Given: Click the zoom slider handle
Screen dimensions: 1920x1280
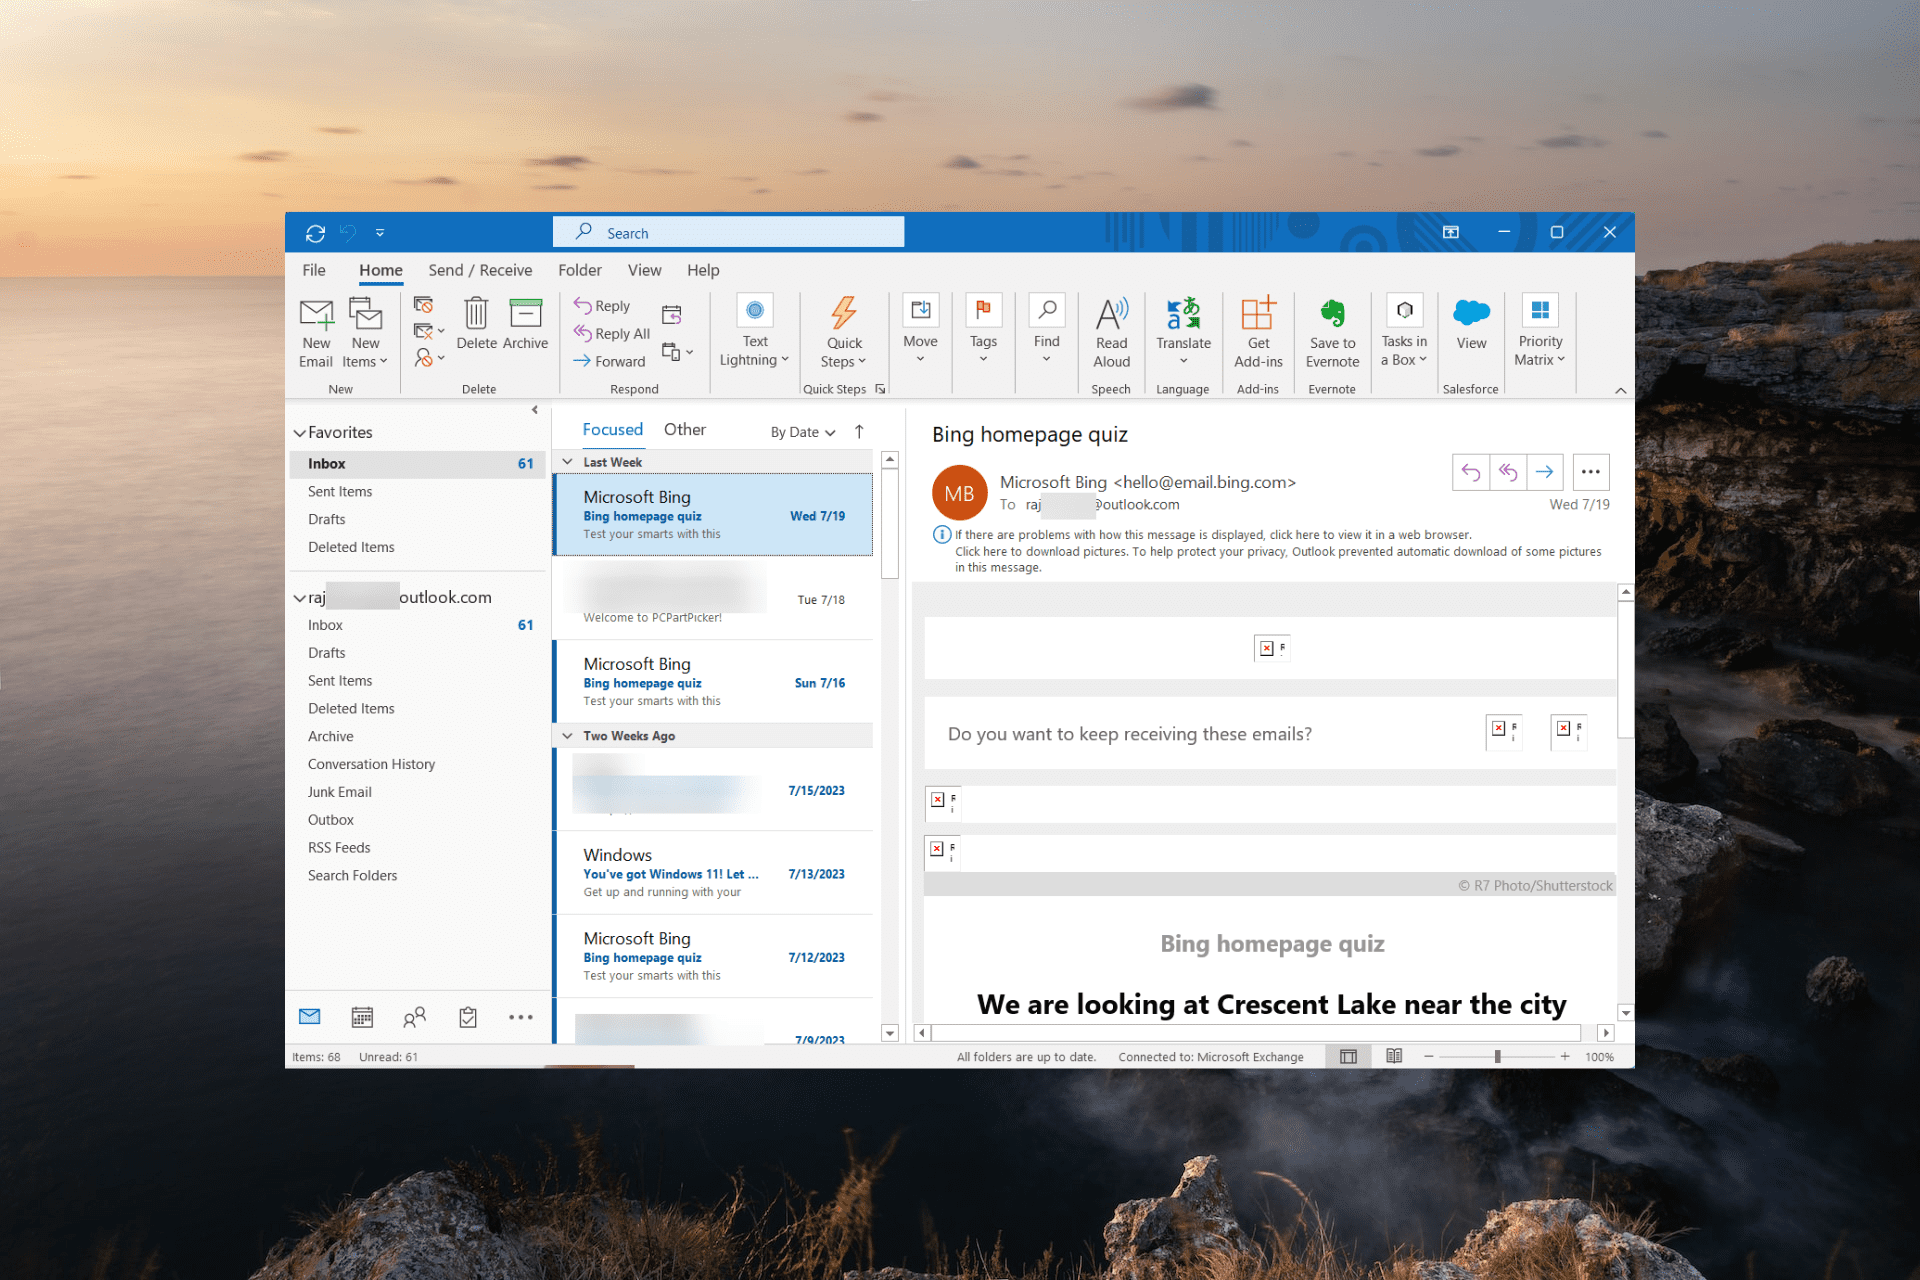Looking at the screenshot, I should [x=1497, y=1056].
